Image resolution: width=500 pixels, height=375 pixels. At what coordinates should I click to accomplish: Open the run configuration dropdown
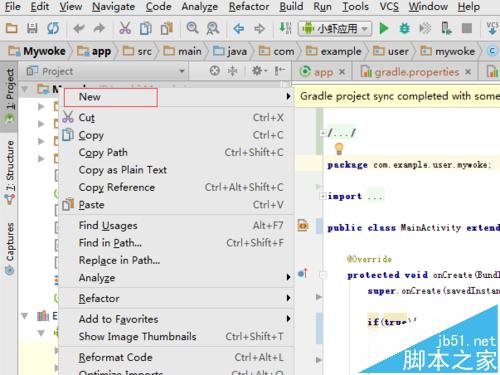[x=335, y=29]
